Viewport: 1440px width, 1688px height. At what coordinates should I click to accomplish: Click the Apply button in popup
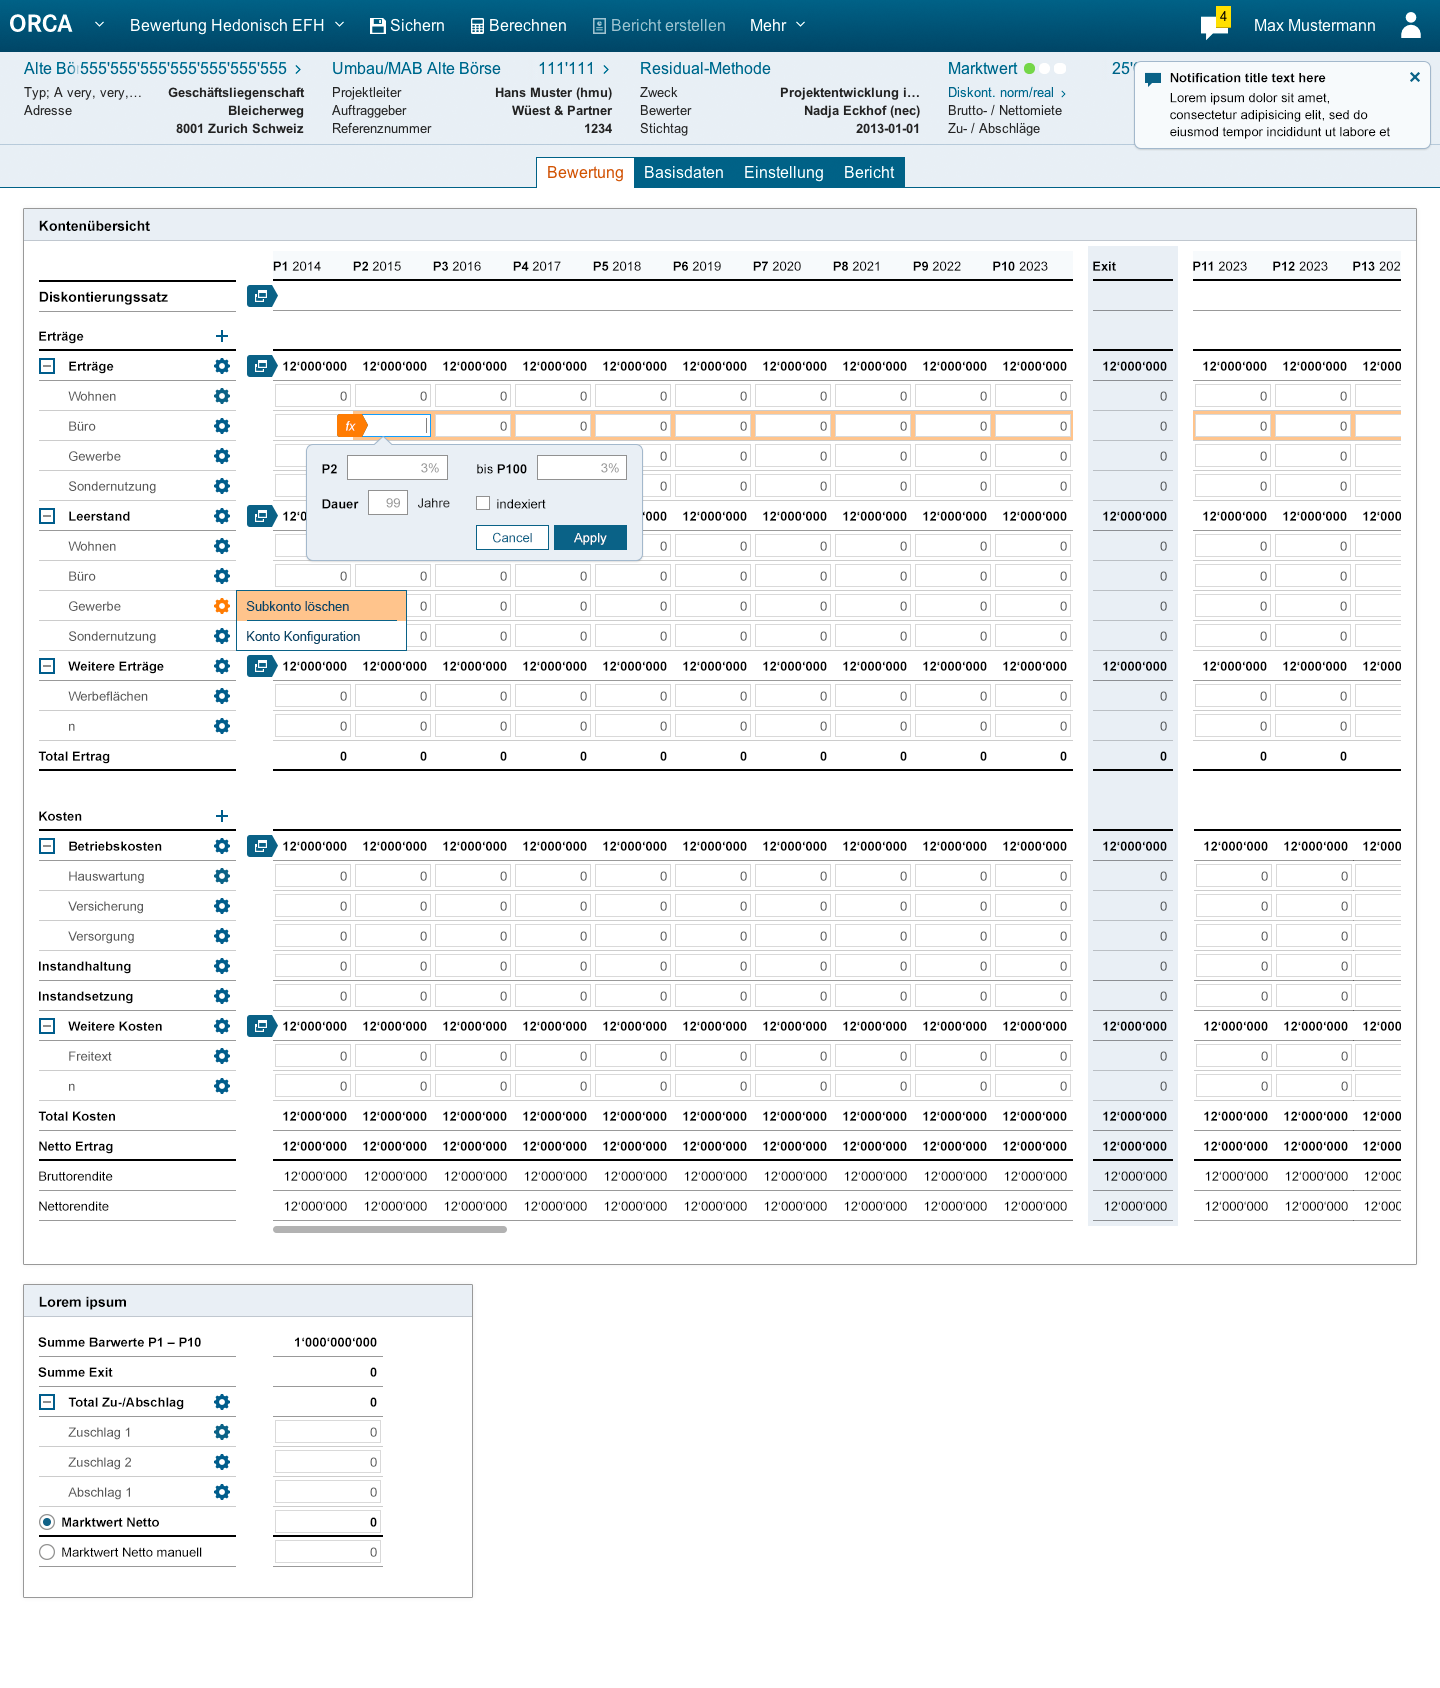point(590,537)
